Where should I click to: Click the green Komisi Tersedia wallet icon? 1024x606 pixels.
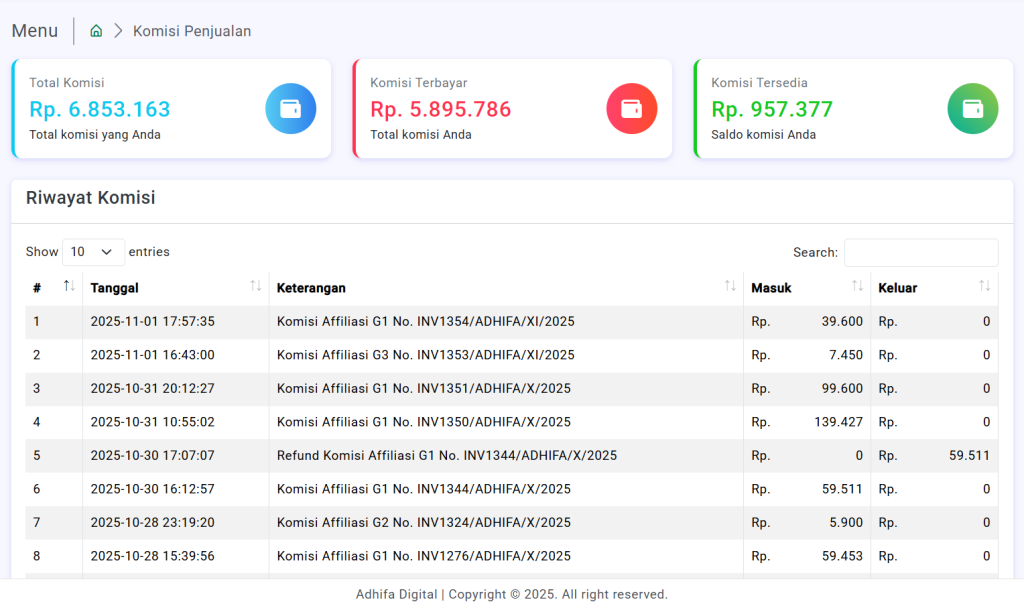(x=972, y=109)
